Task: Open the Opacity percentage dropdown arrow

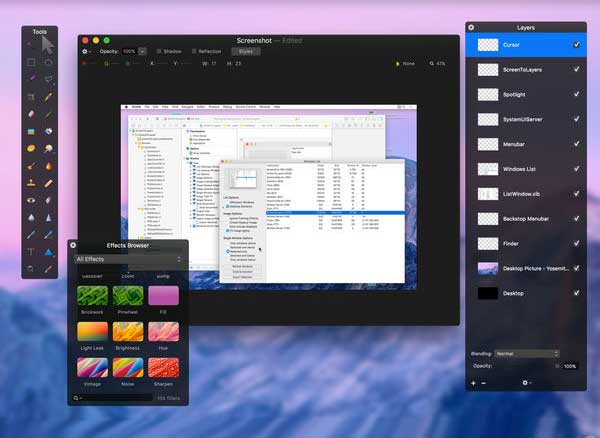Action: click(x=142, y=51)
